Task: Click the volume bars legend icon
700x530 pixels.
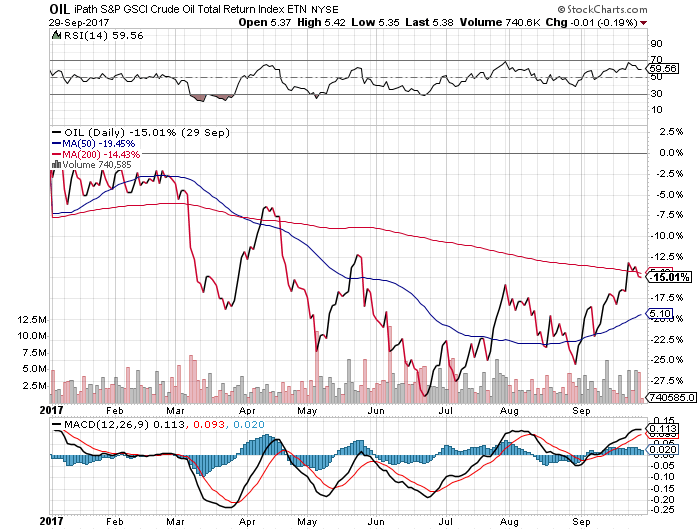Action: [x=57, y=164]
